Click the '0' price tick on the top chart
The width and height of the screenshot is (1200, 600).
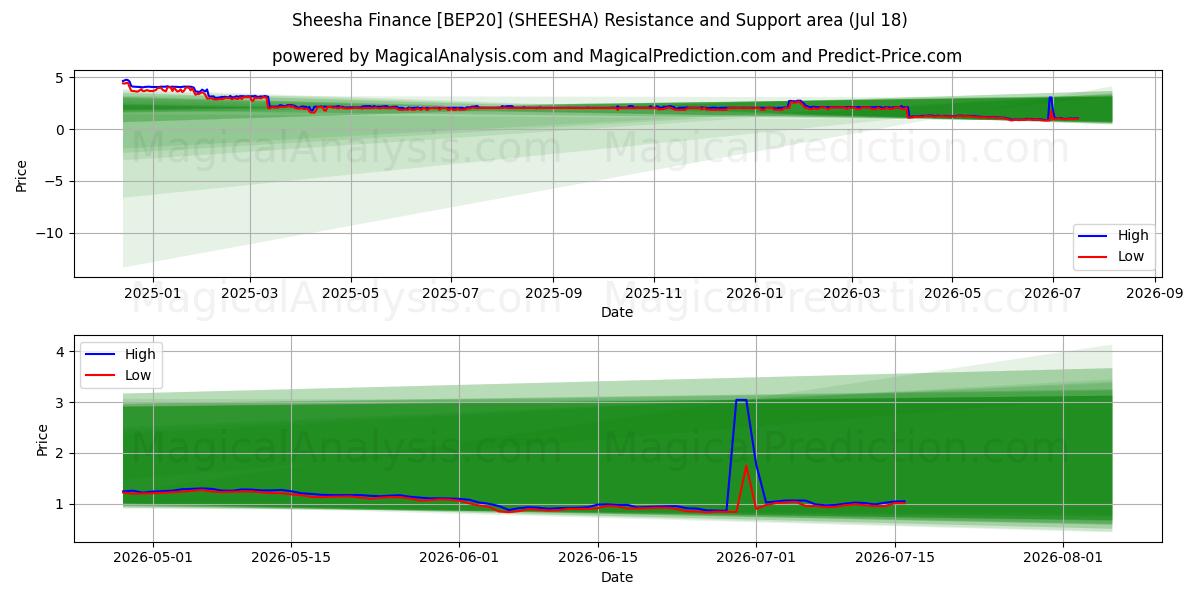click(x=61, y=129)
